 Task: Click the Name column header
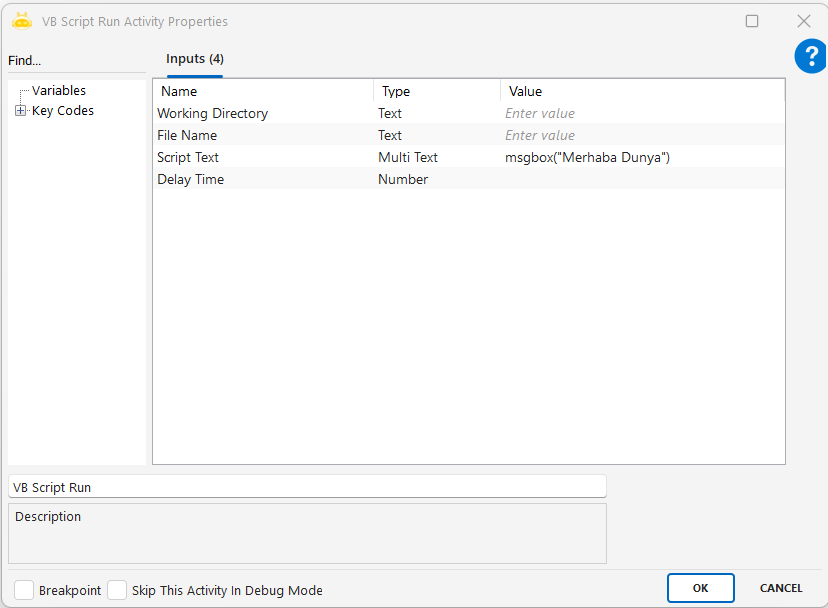[x=262, y=91]
